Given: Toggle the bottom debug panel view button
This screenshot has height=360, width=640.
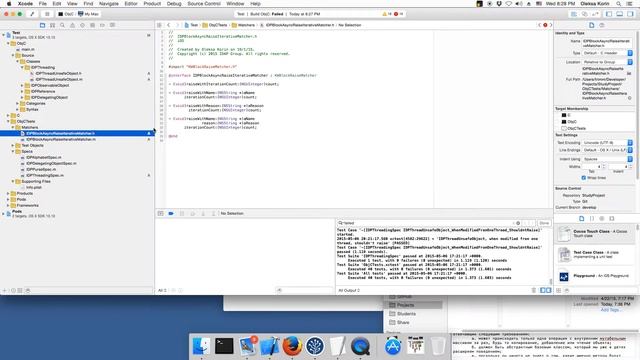Looking at the screenshot, I should tap(620, 14).
